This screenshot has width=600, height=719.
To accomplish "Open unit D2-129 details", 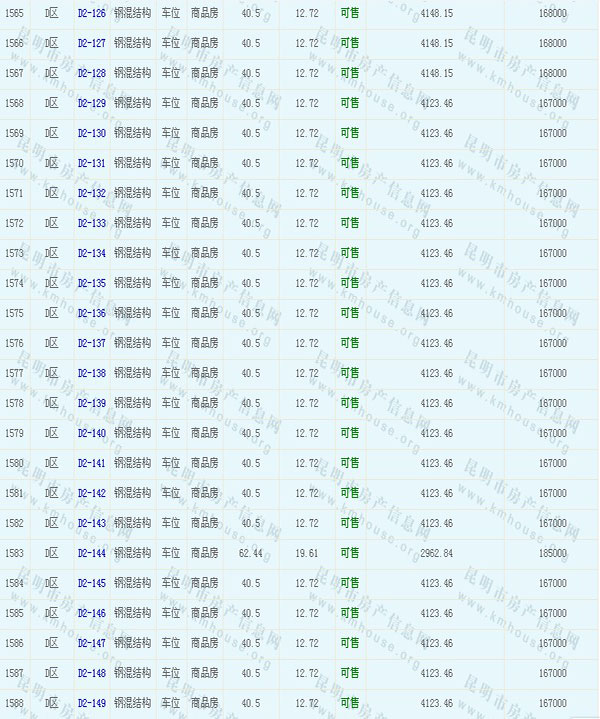I will (91, 104).
